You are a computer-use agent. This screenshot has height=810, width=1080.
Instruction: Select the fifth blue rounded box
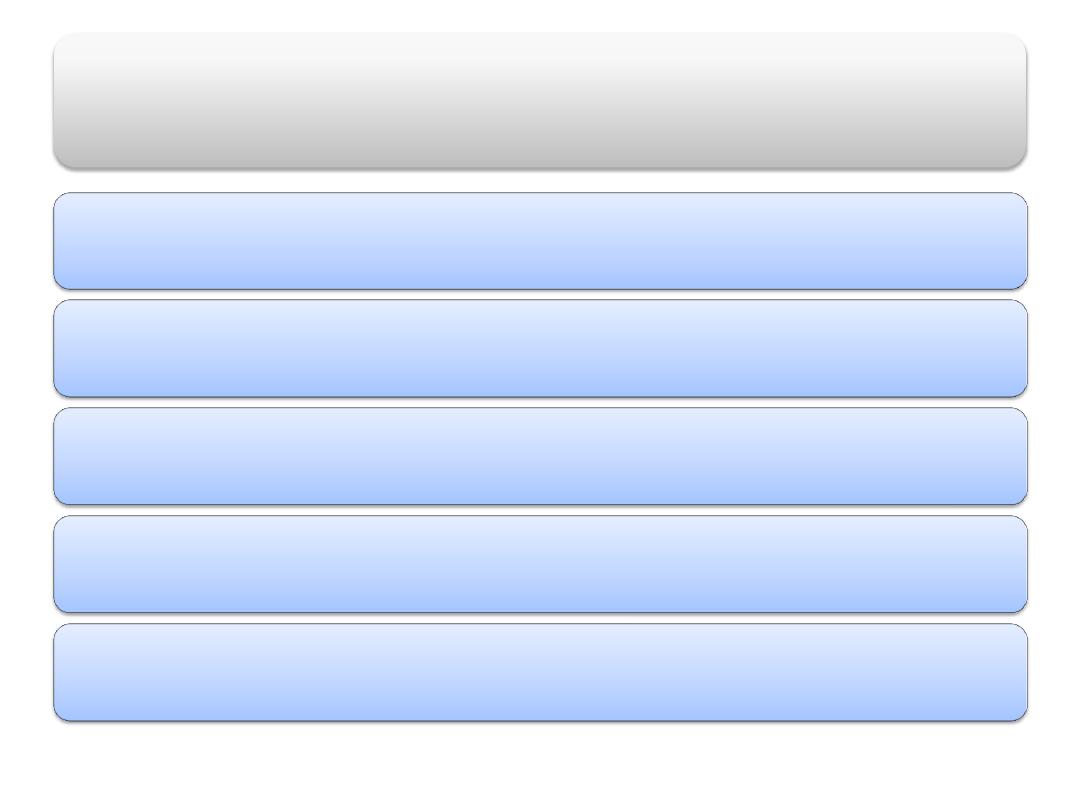pyautogui.click(x=540, y=672)
